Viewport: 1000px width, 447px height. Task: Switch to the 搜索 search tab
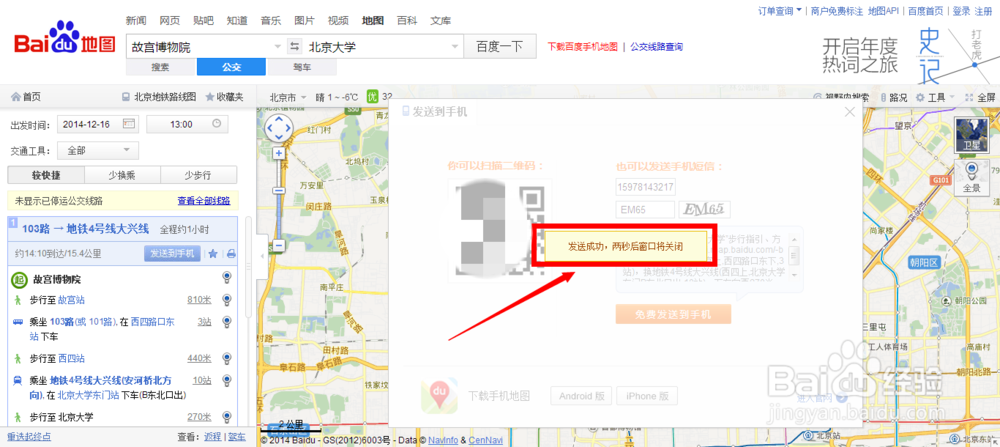pos(161,67)
